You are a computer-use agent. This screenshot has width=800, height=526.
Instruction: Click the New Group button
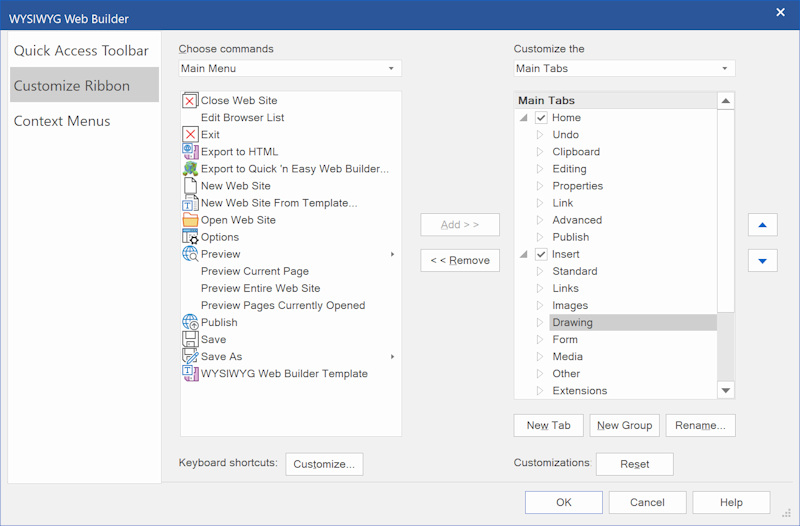click(624, 426)
